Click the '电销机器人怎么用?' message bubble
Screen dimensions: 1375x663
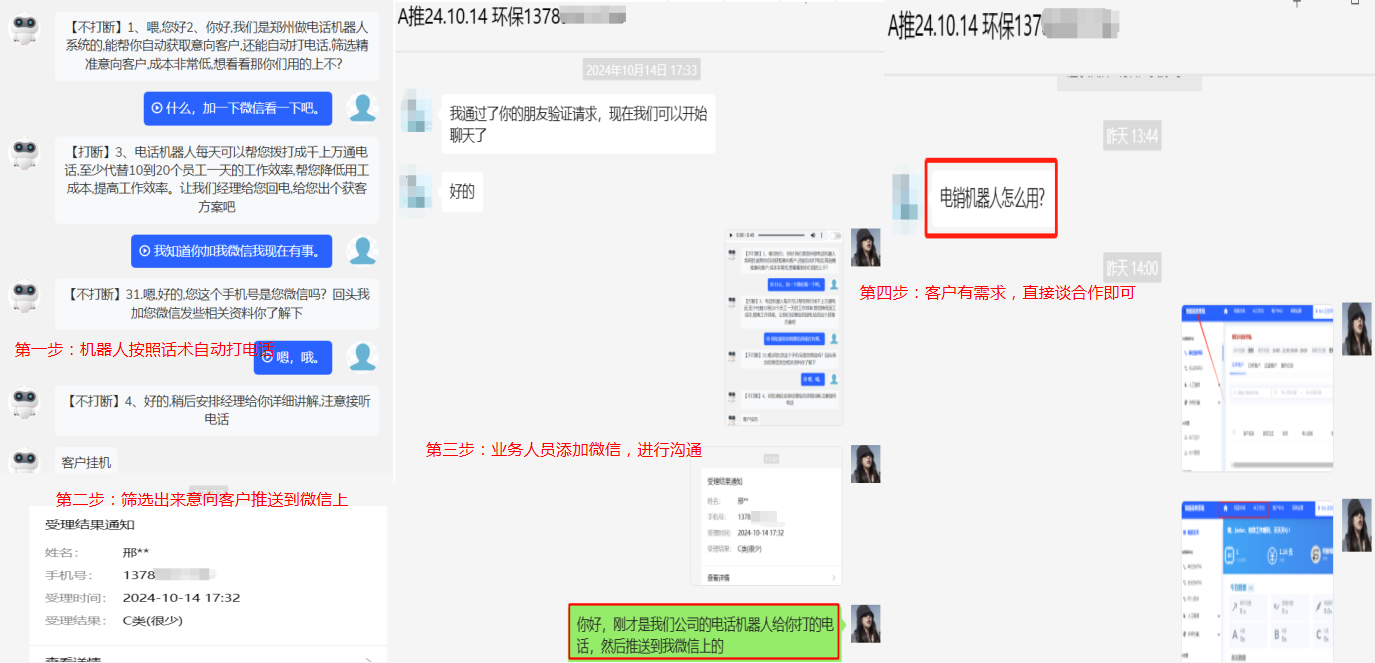991,198
